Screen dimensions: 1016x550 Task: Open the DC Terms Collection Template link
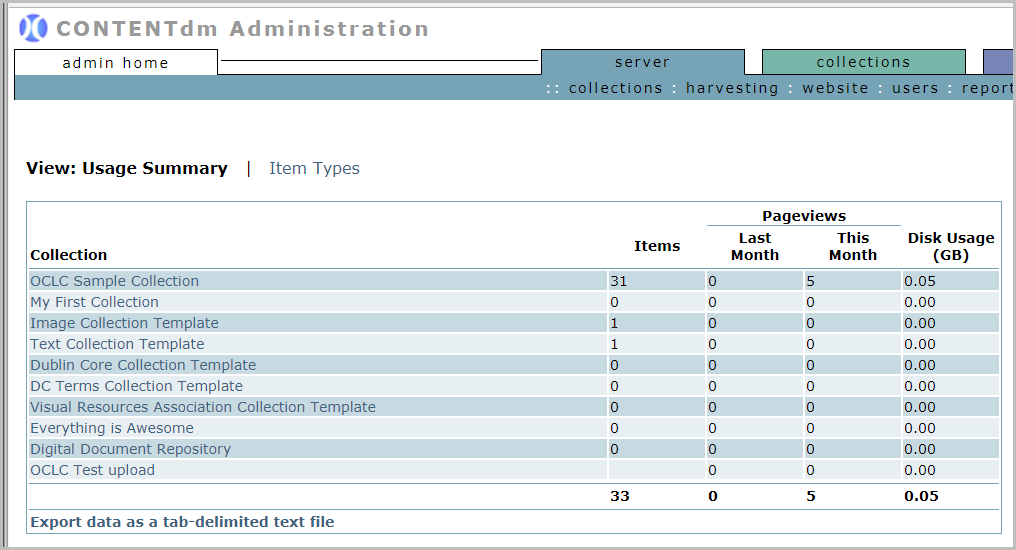point(137,386)
